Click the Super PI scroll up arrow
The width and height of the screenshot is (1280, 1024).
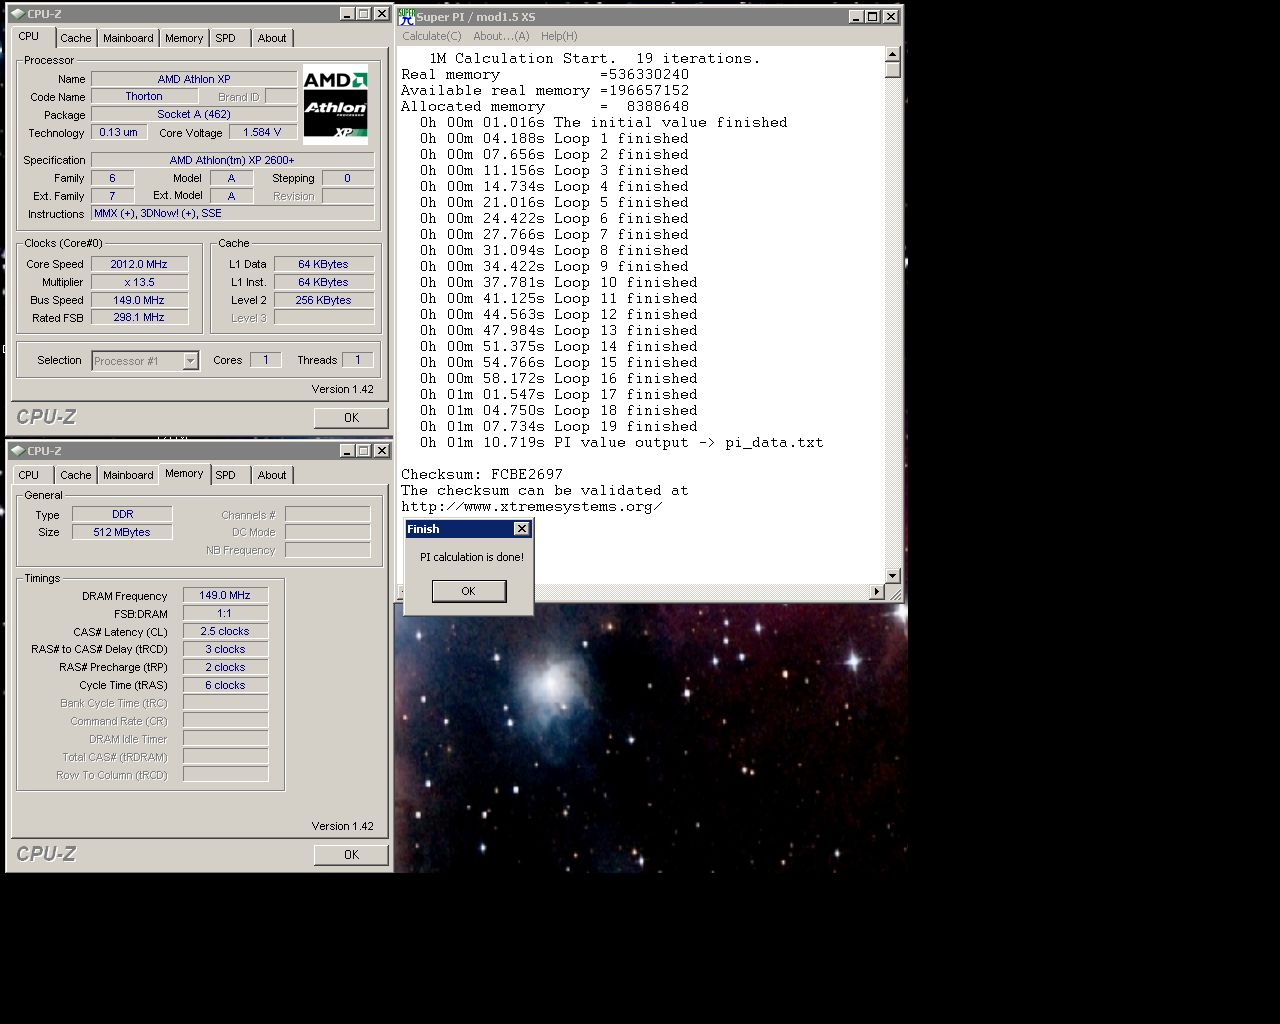pos(893,55)
